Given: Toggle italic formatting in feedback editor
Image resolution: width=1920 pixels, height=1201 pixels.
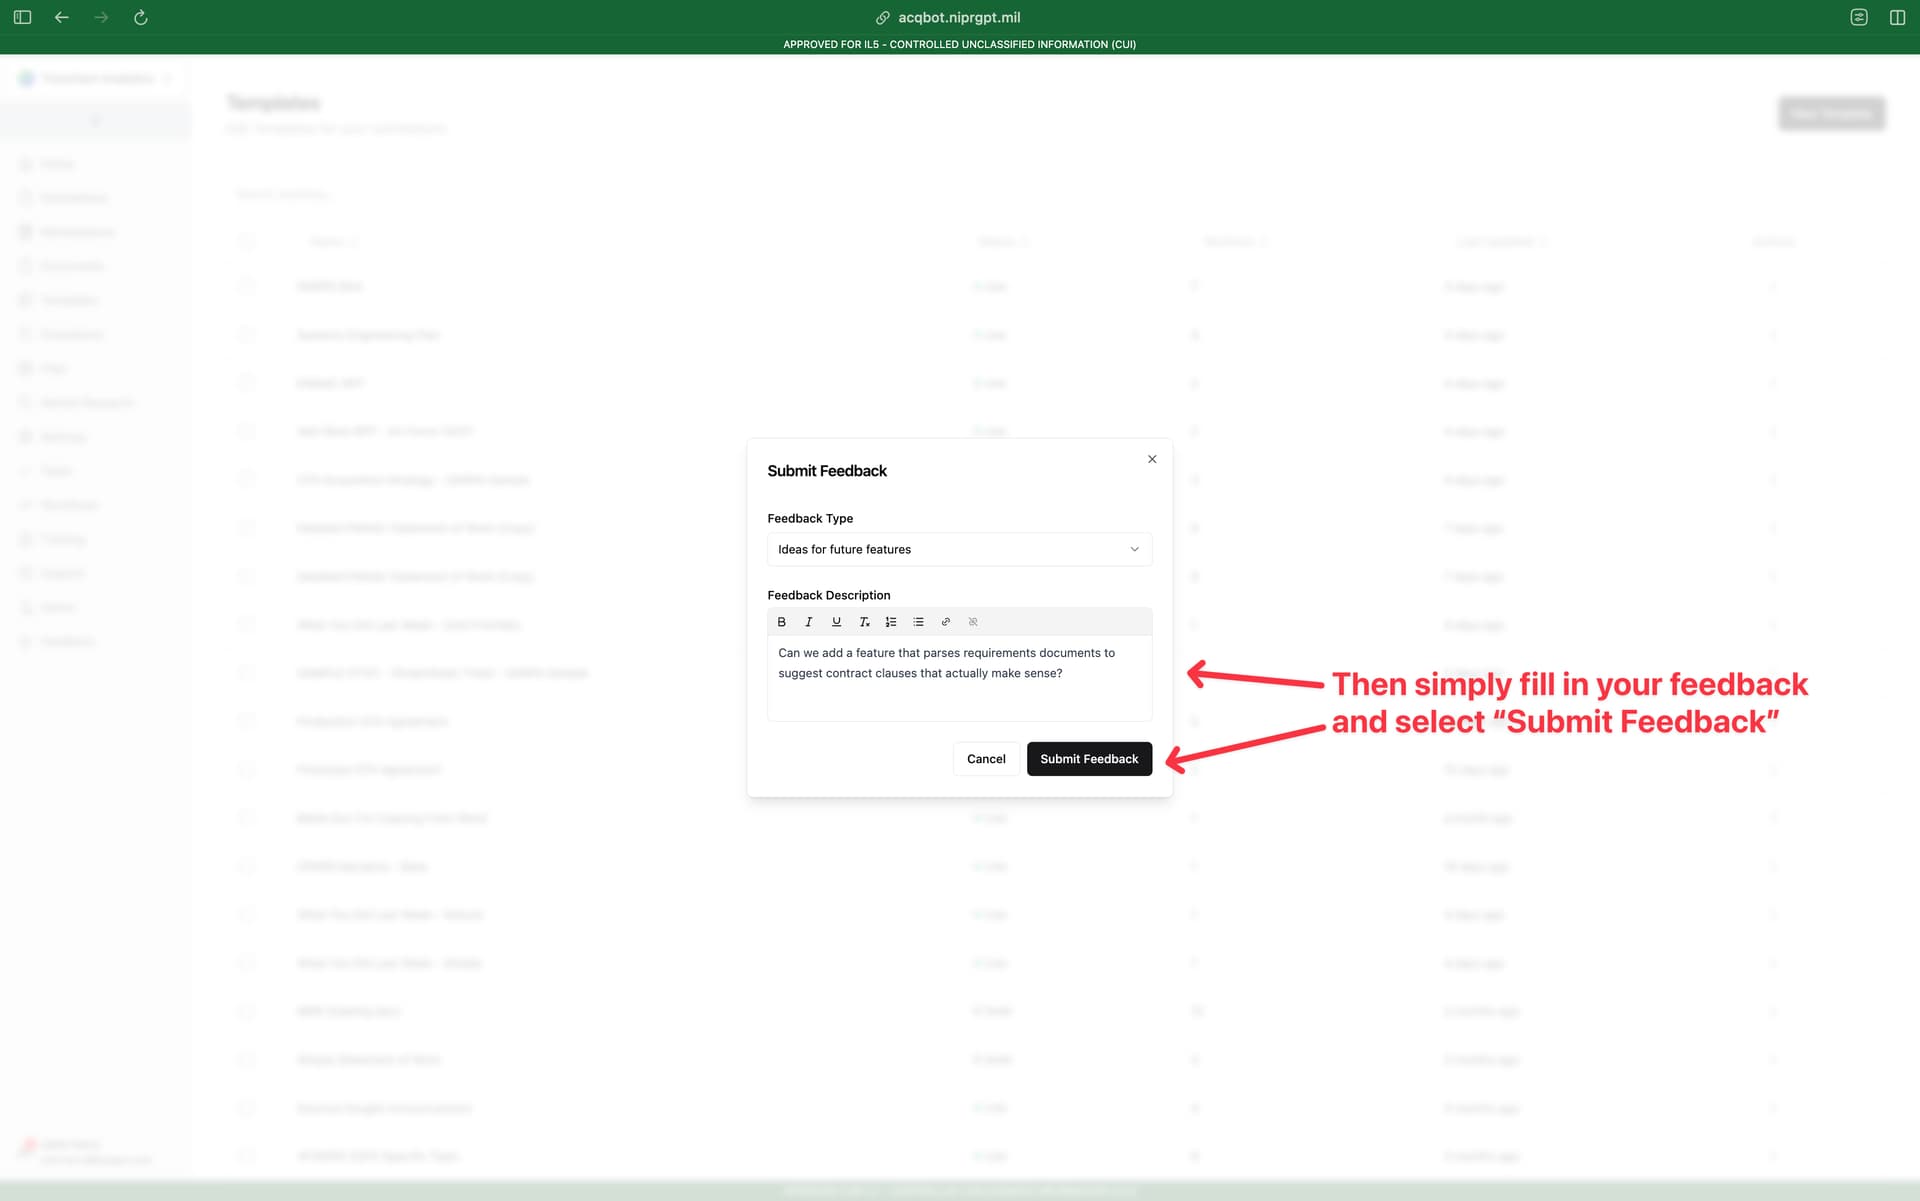Looking at the screenshot, I should 809,622.
